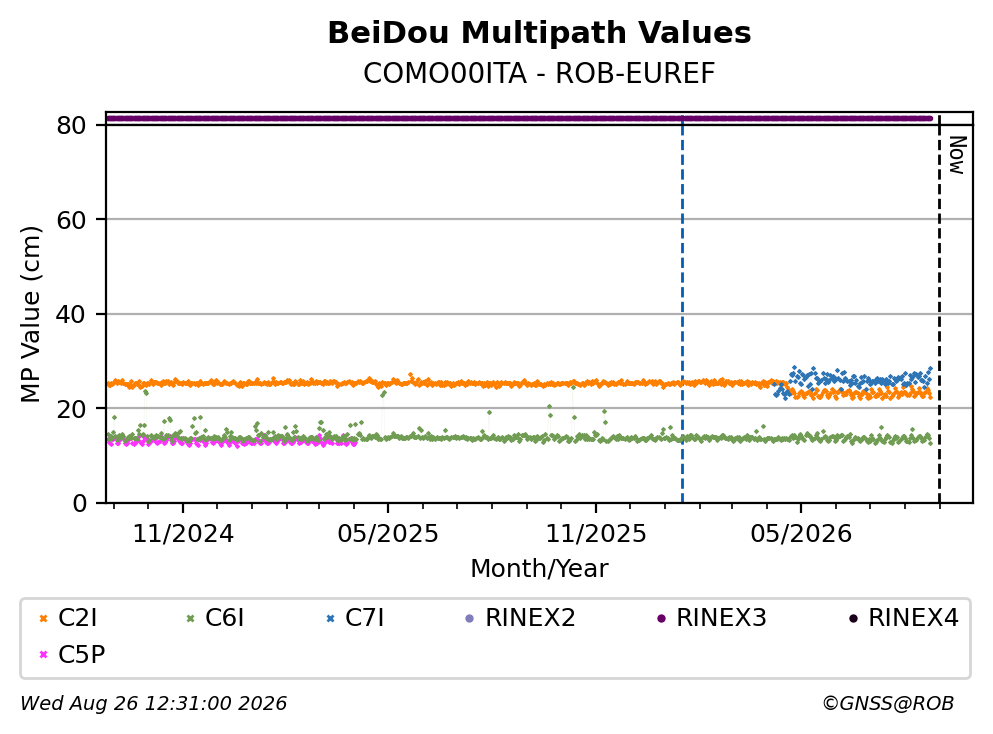This screenshot has width=993, height=734.
Task: Click the 11/2025 x-axis tick label
Action: pyautogui.click(x=596, y=534)
